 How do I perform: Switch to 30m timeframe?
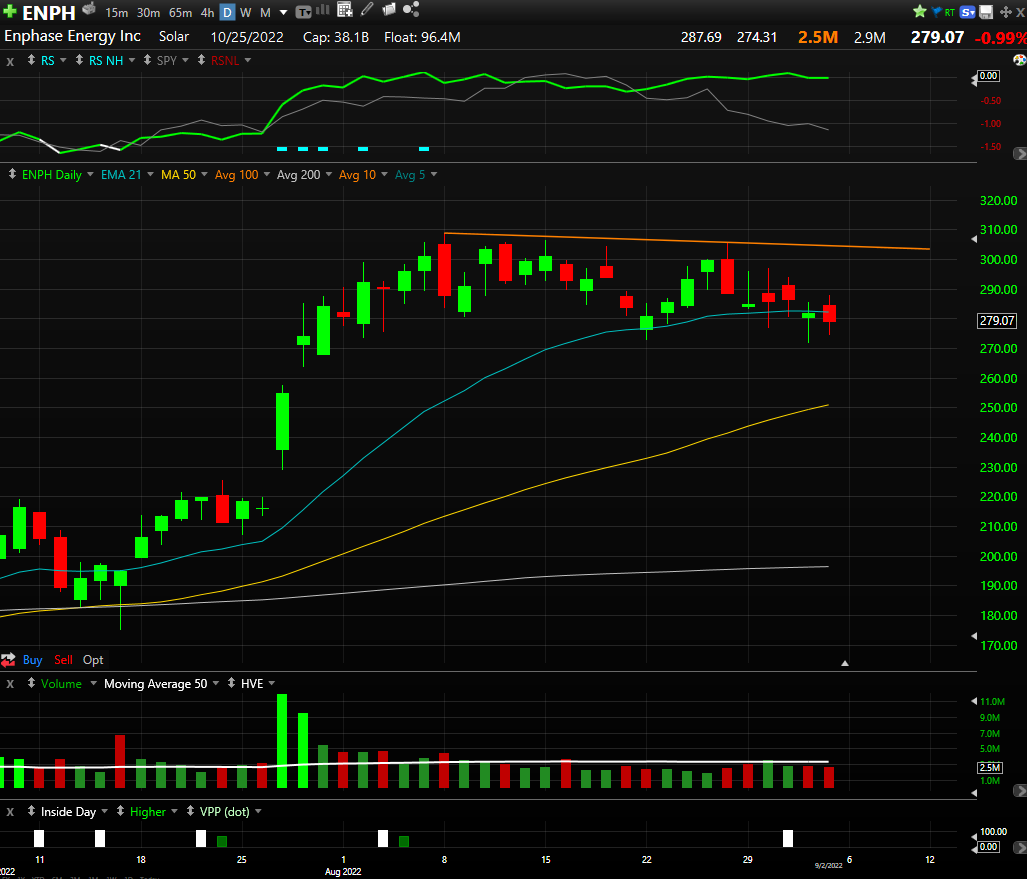point(149,12)
